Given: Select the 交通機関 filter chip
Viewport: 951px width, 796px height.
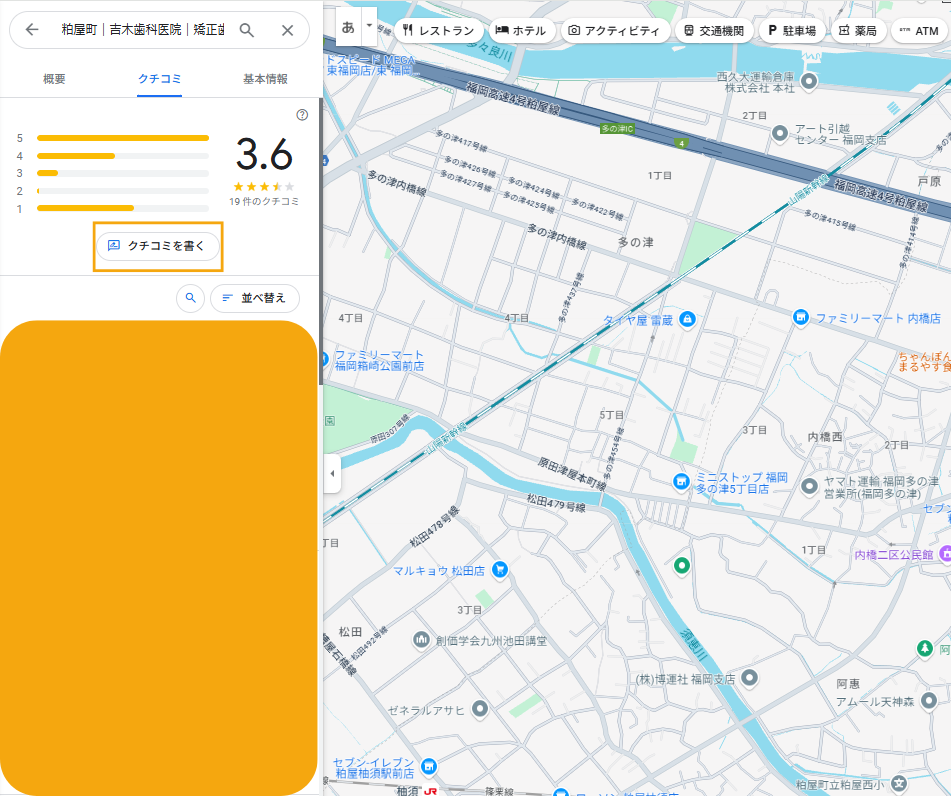Looking at the screenshot, I should (x=714, y=31).
